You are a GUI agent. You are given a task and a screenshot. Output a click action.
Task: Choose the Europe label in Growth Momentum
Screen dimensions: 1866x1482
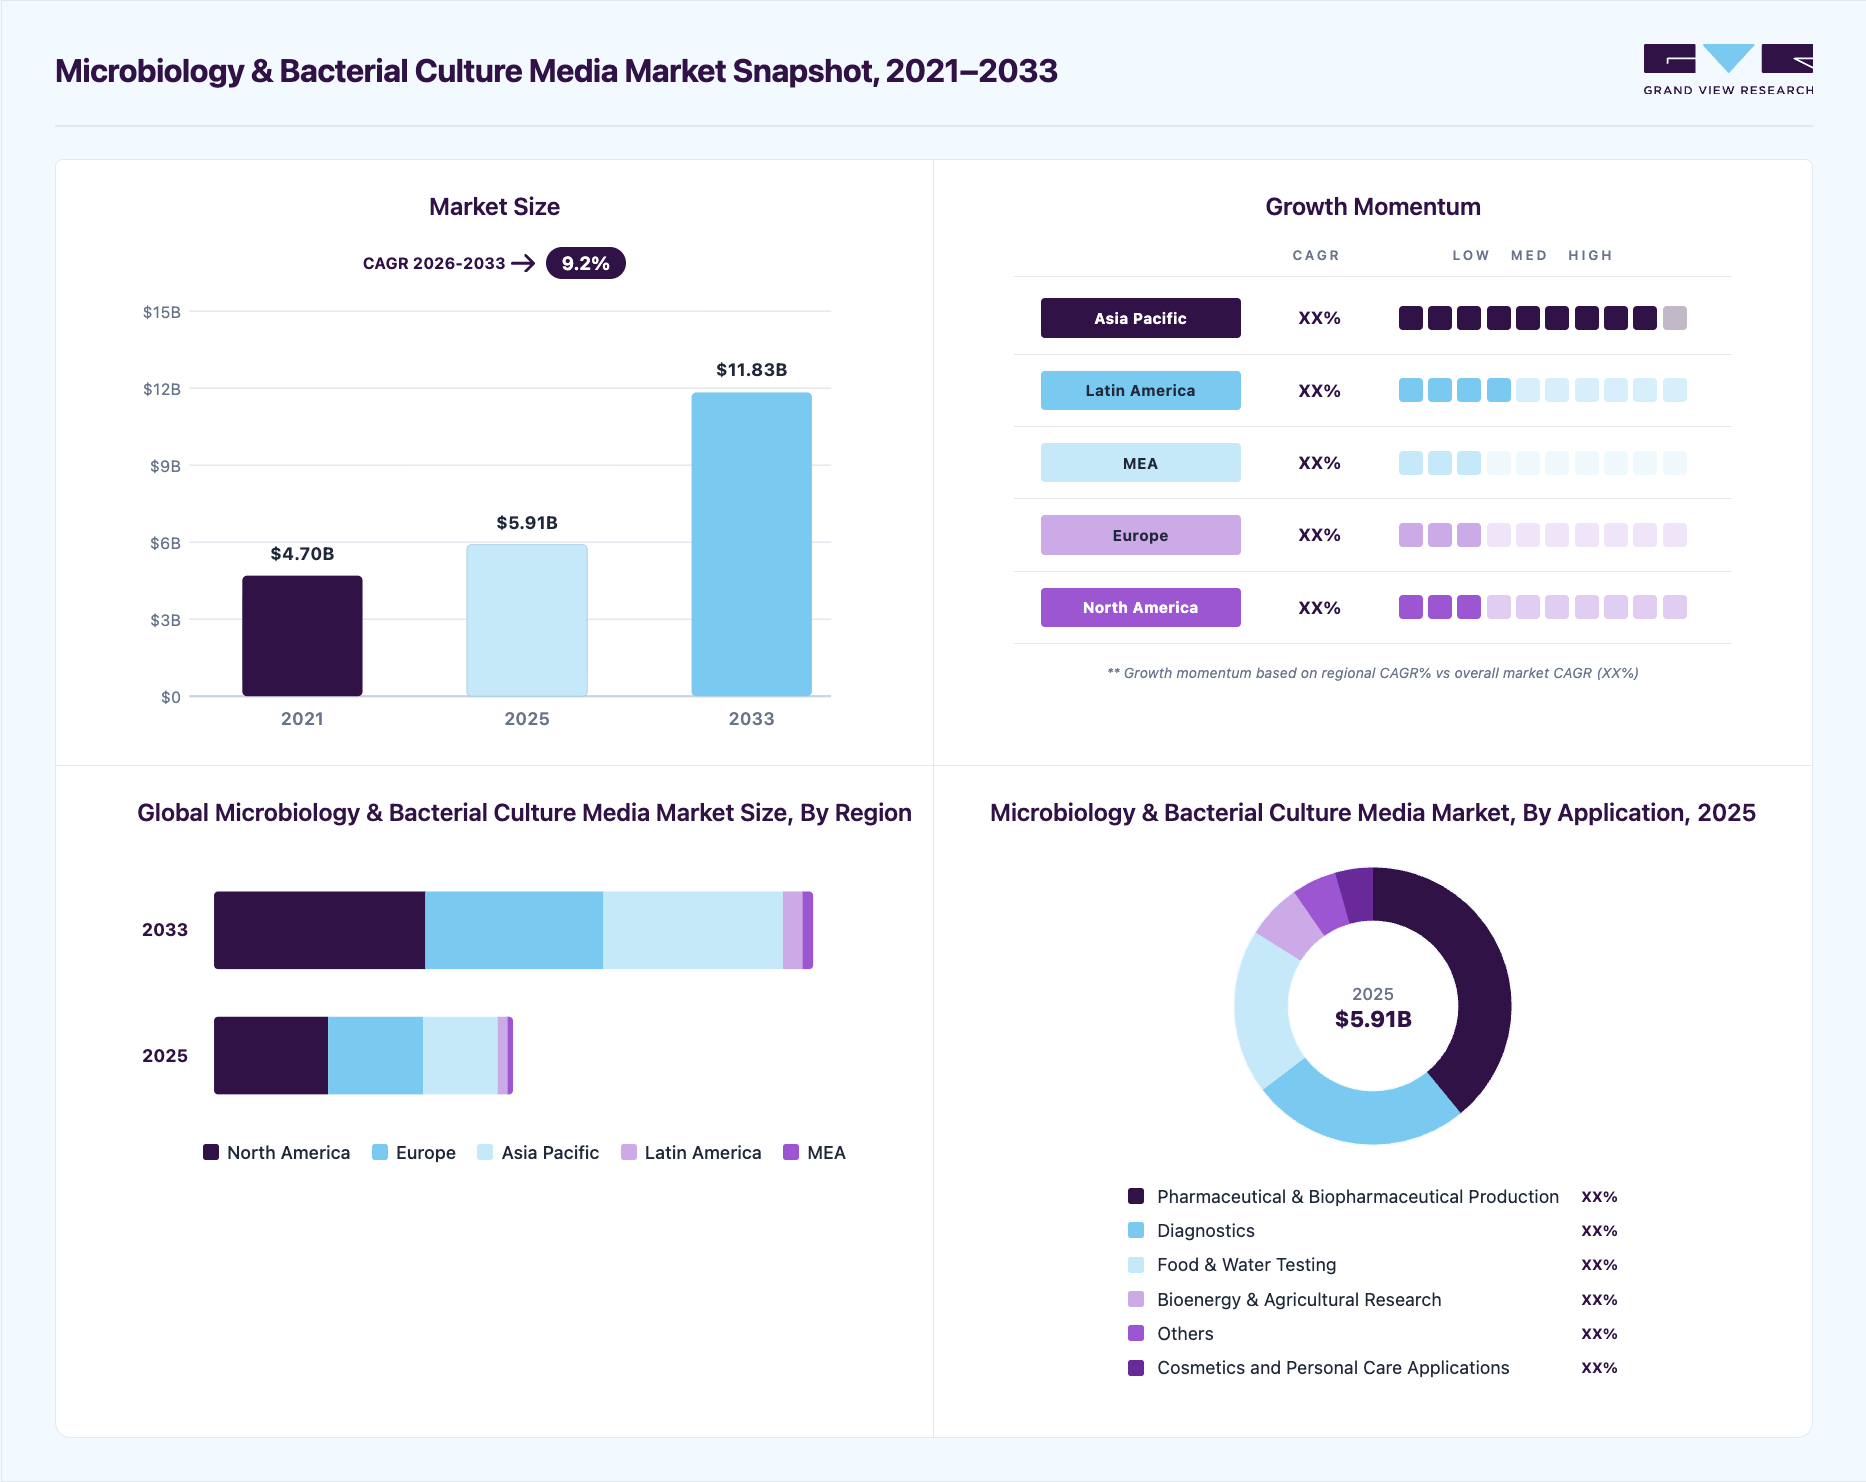[x=1140, y=535]
